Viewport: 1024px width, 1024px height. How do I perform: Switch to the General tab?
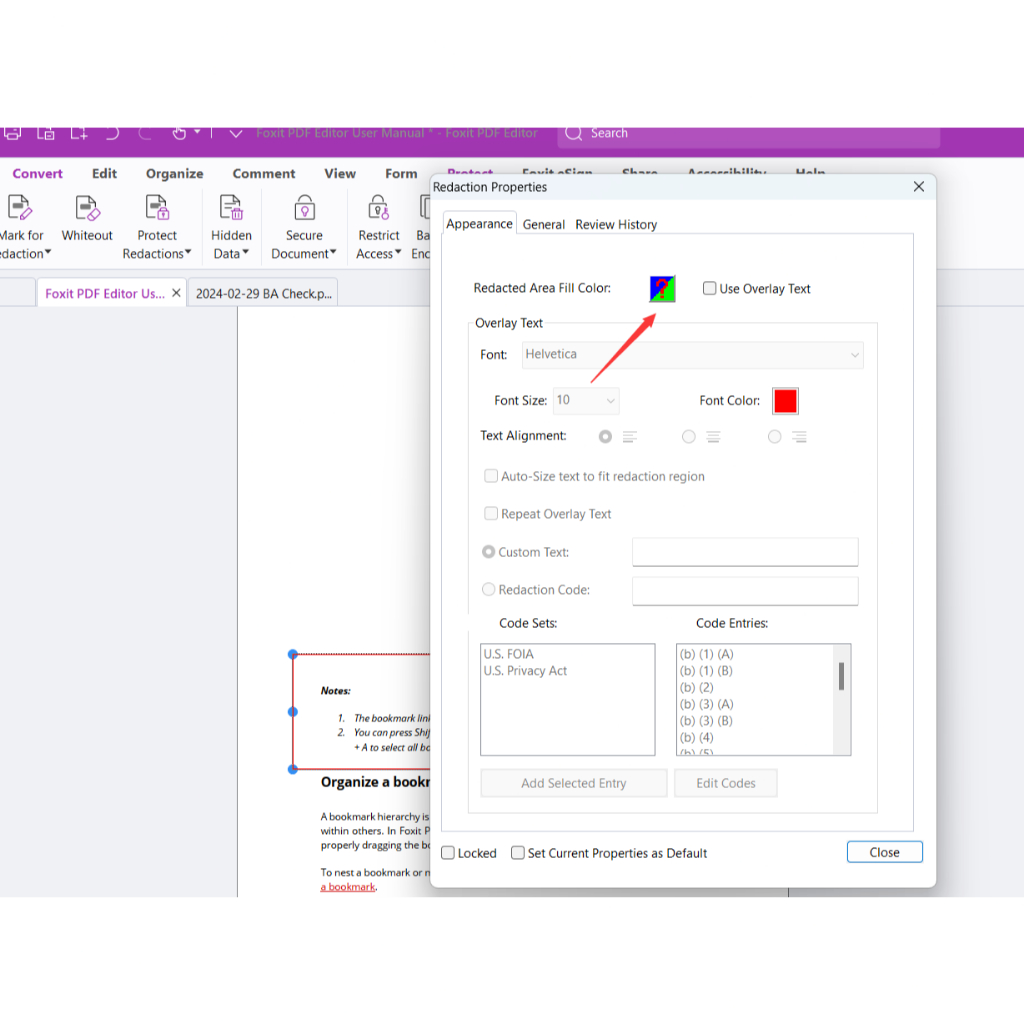(x=544, y=225)
